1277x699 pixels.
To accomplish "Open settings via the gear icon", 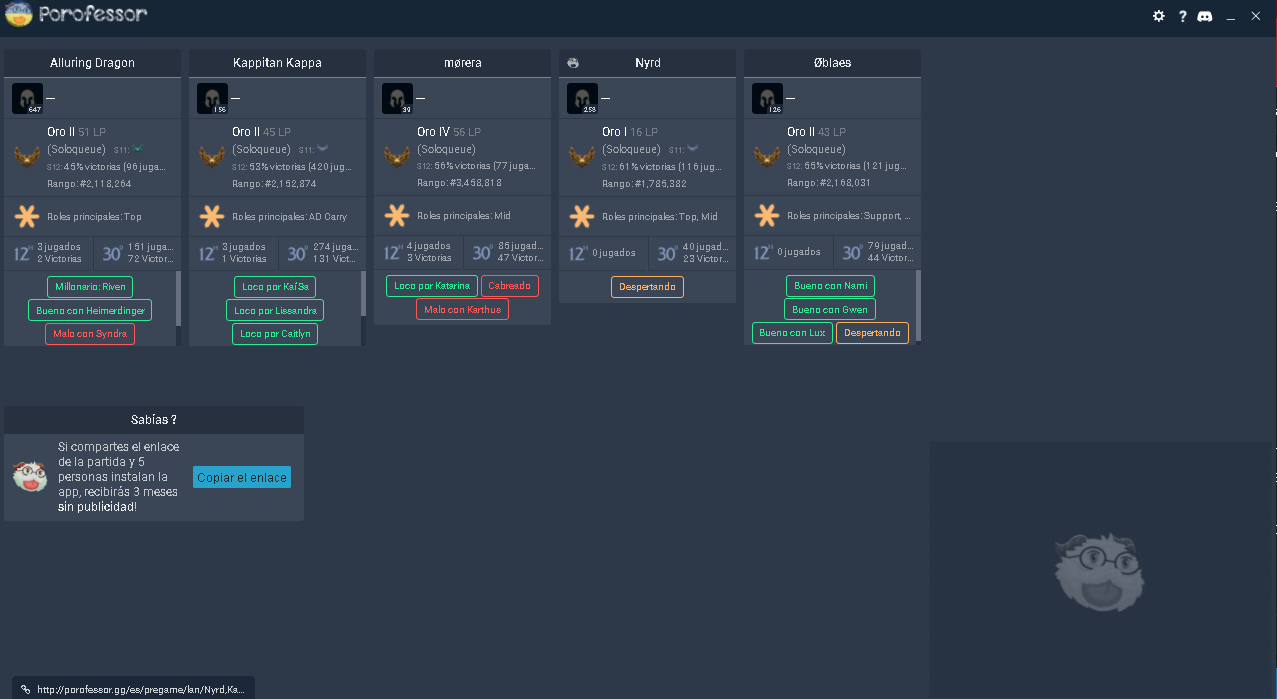I will coord(1159,16).
